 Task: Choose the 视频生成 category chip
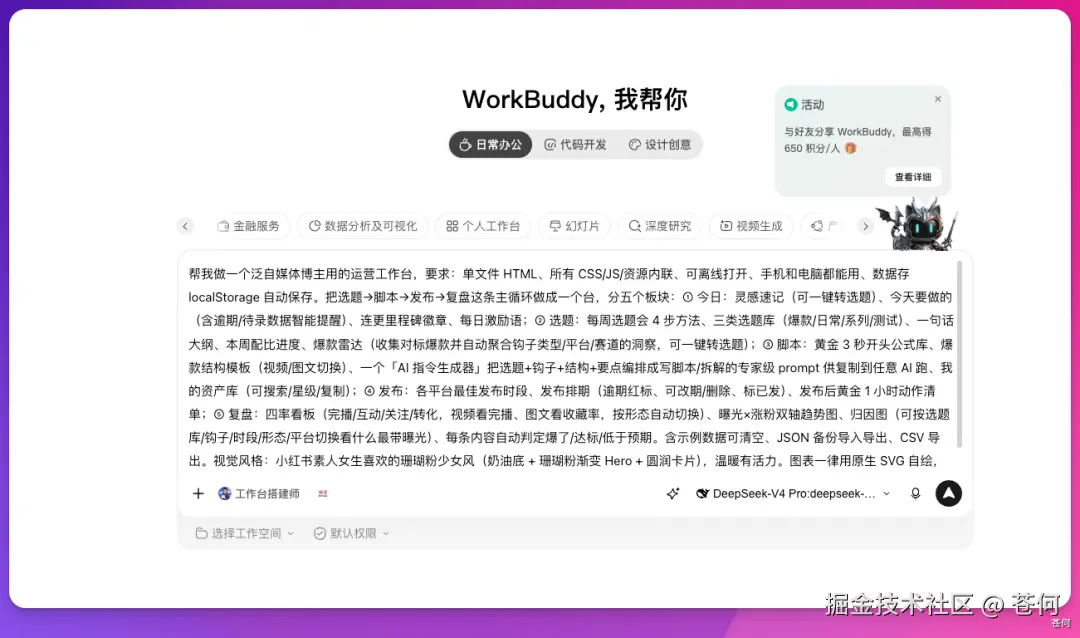(751, 226)
